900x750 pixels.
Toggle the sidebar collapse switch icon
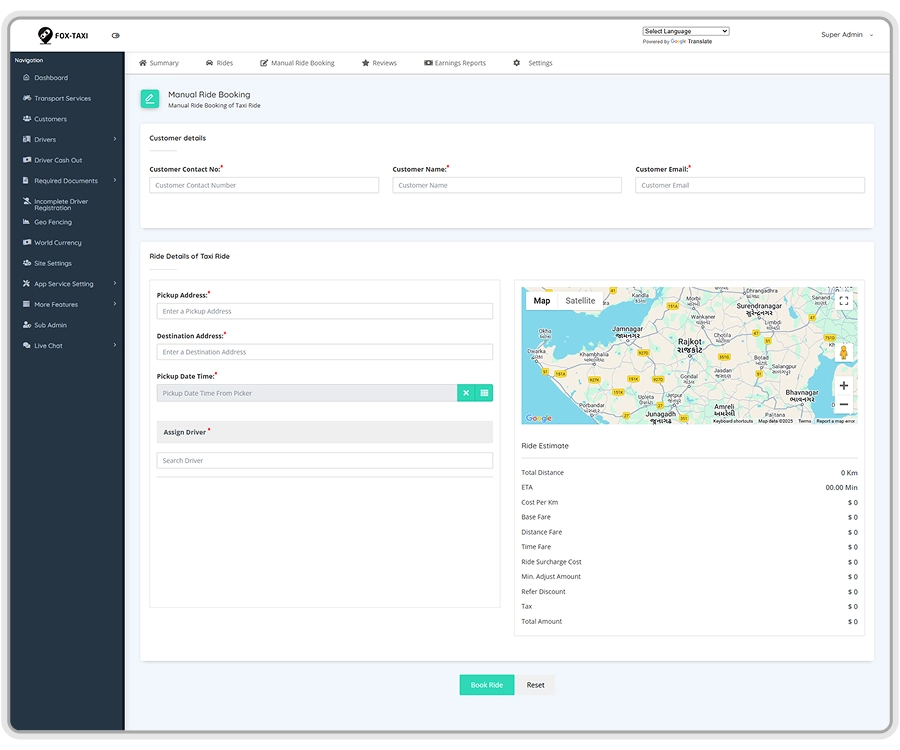[x=115, y=36]
